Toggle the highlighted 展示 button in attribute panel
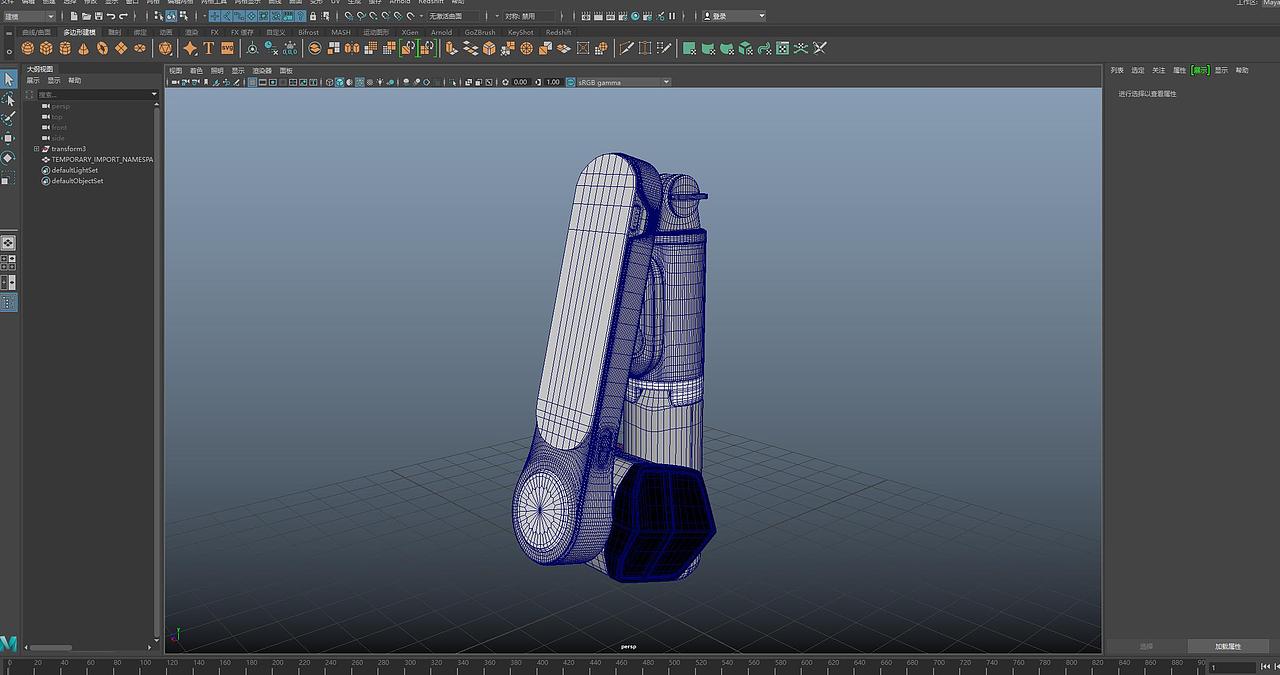 coord(1200,70)
